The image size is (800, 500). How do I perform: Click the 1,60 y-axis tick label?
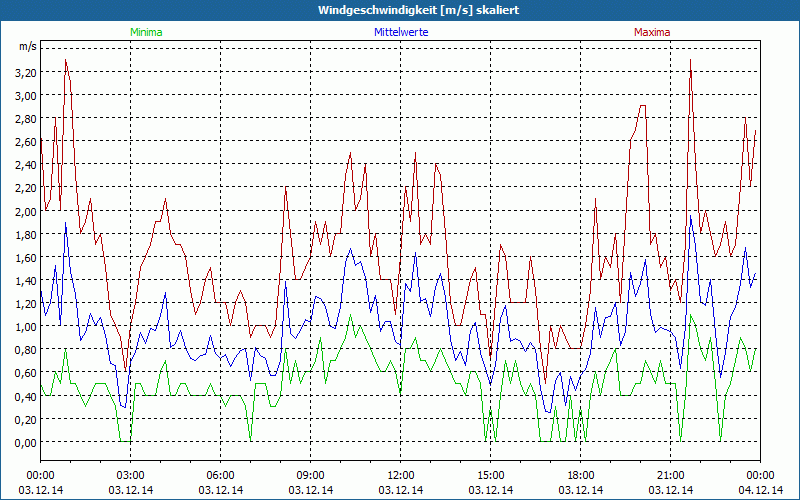[x=25, y=258]
